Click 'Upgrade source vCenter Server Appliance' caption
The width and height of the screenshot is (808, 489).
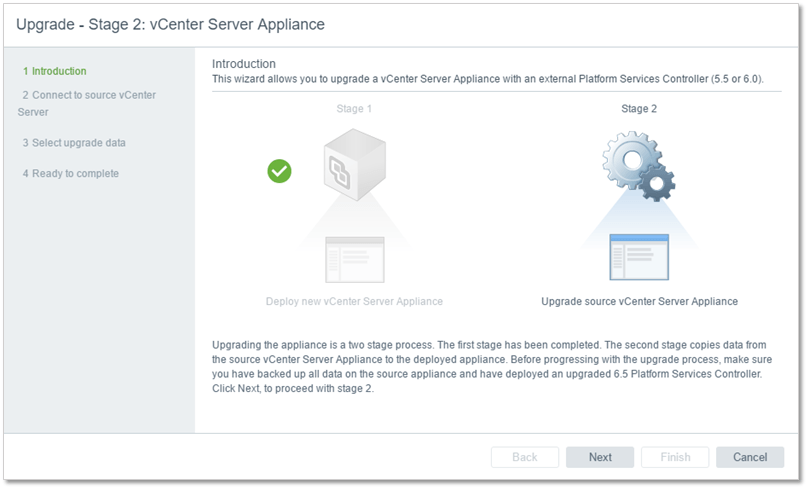(639, 301)
